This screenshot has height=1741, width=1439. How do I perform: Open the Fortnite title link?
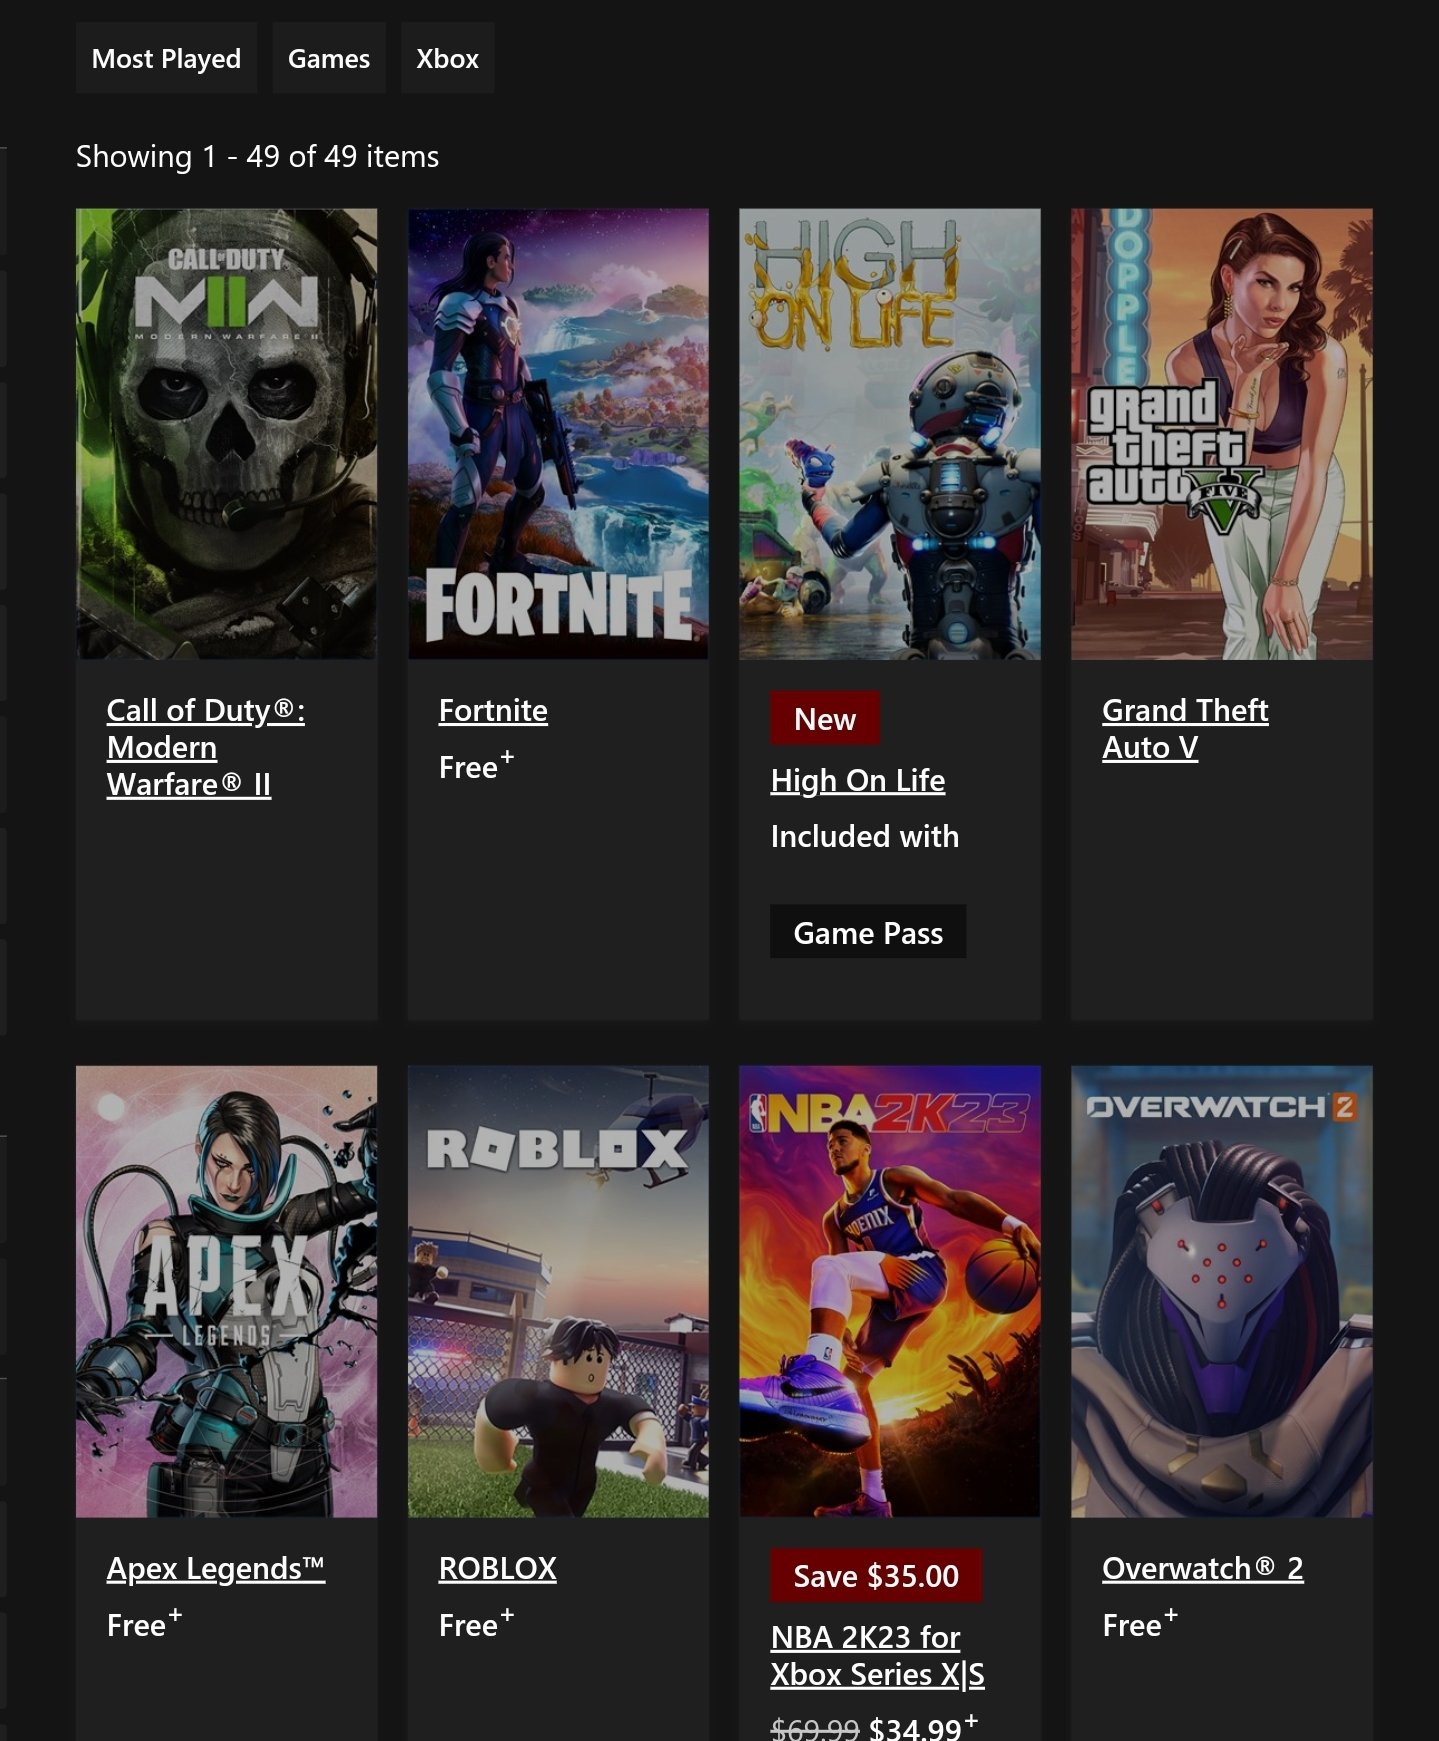pos(493,711)
